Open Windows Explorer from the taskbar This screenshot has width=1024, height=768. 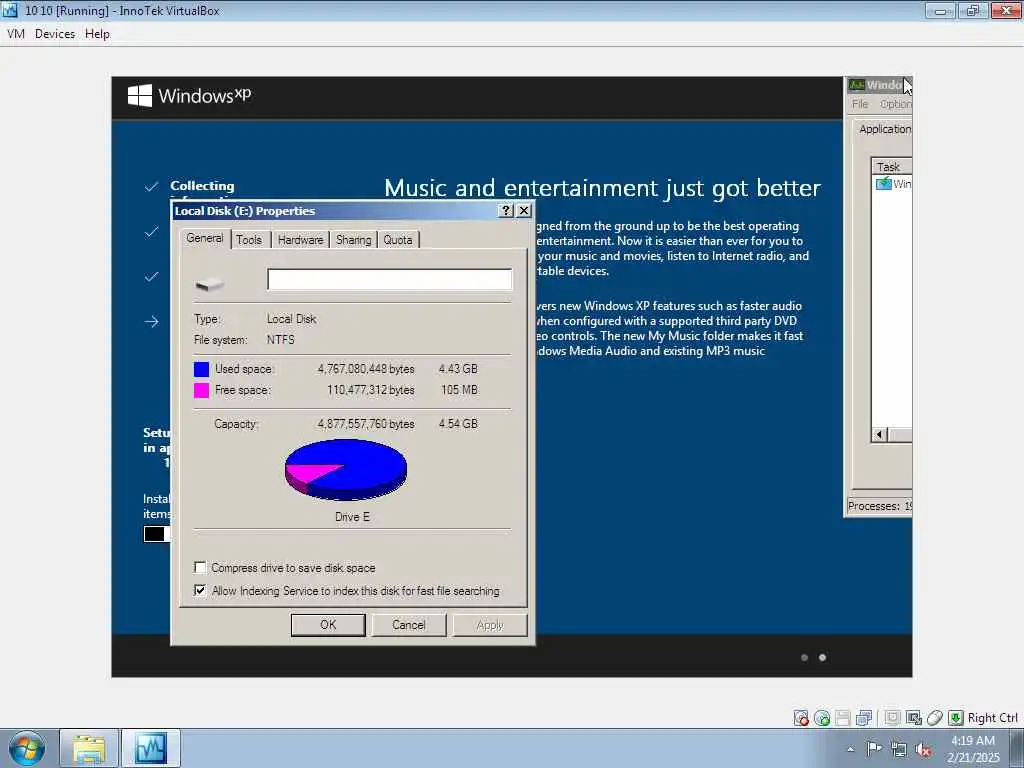[89, 748]
